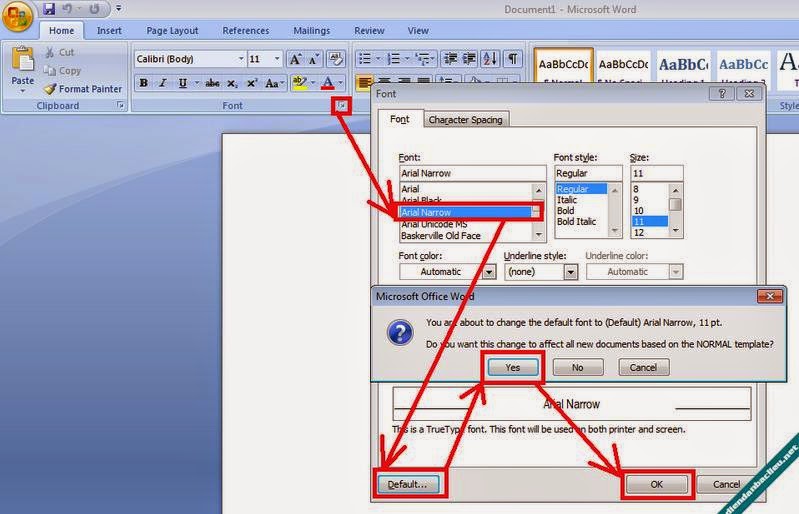Image resolution: width=799 pixels, height=514 pixels.
Task: Apply the red font color
Action: coord(328,83)
